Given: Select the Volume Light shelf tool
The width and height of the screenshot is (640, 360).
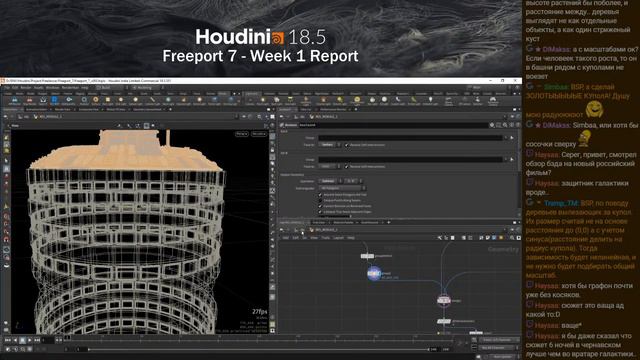Looking at the screenshot, I should click(x=323, y=100).
